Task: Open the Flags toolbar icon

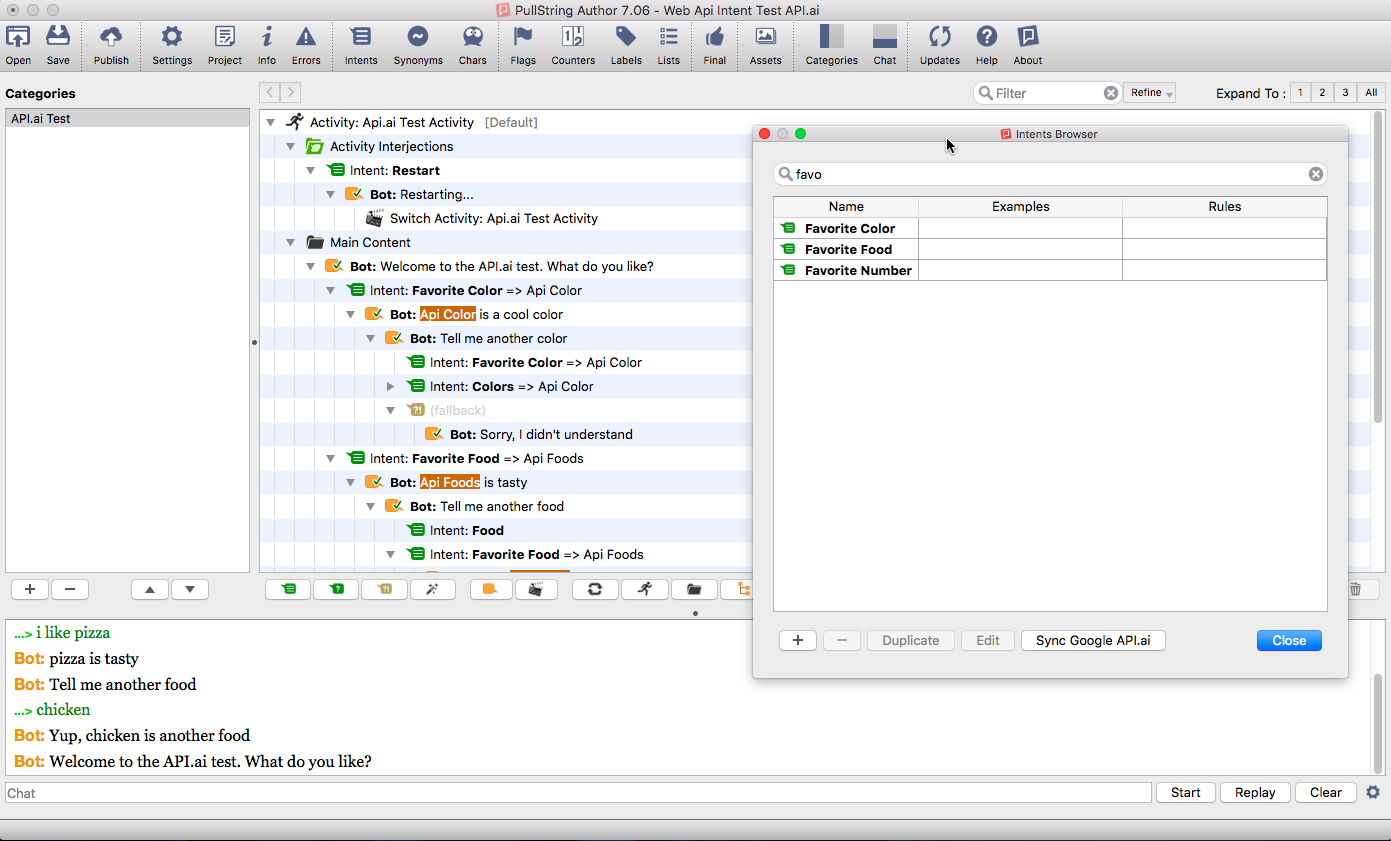Action: pos(523,44)
